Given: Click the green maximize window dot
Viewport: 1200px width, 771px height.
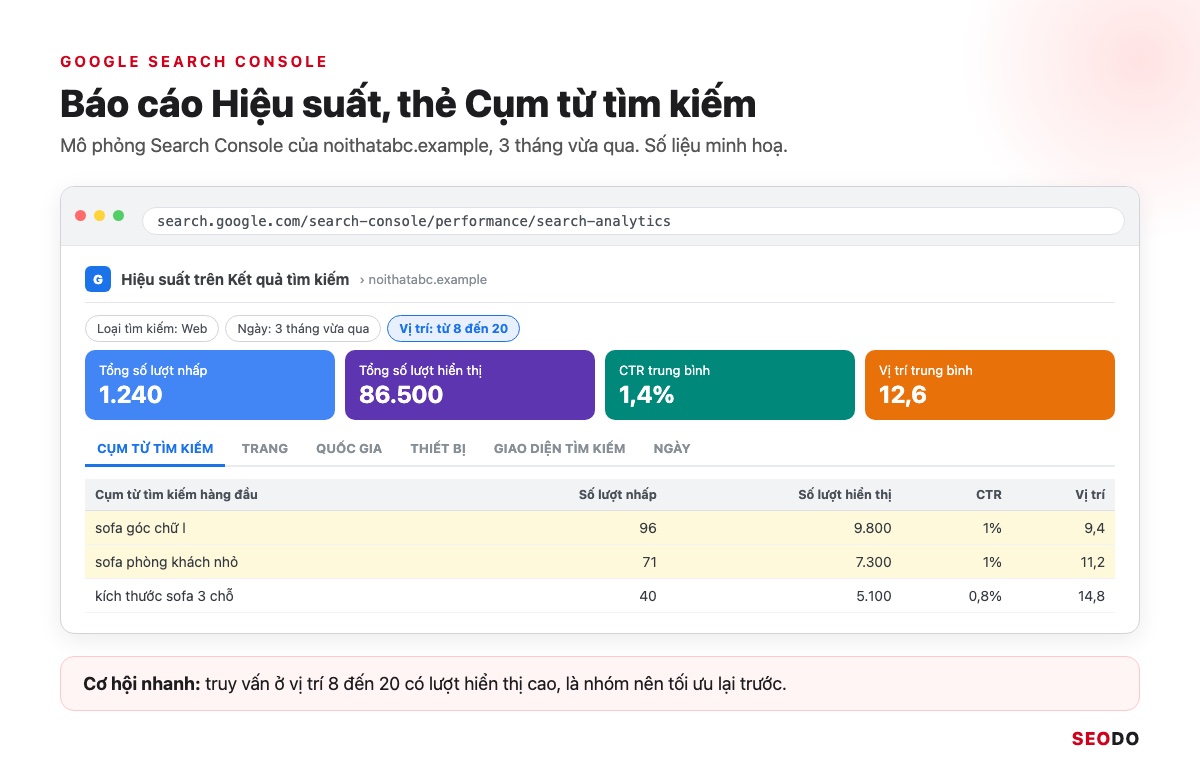Looking at the screenshot, I should coord(119,216).
